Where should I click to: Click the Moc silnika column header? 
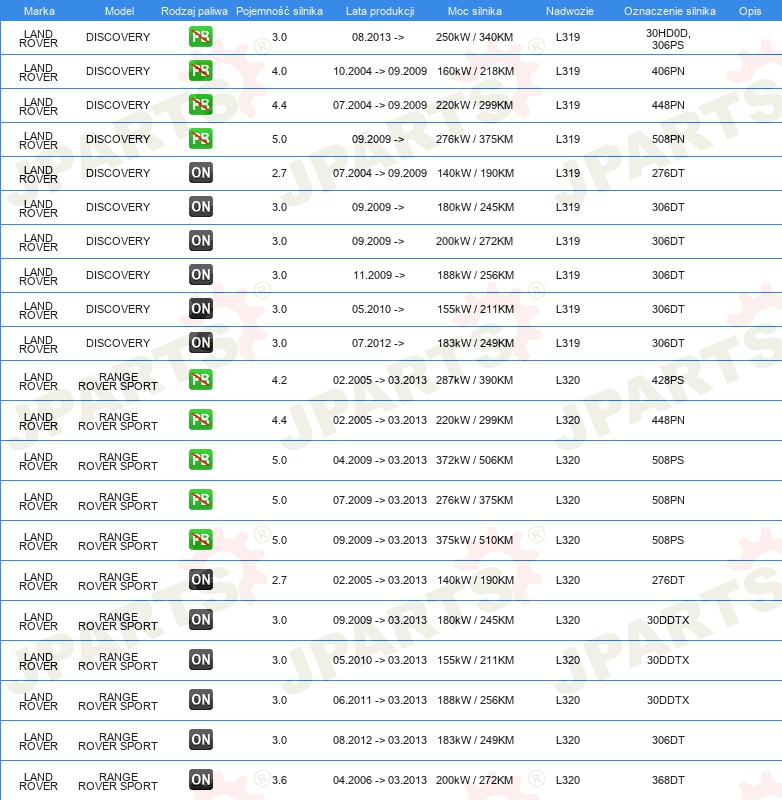click(x=474, y=11)
